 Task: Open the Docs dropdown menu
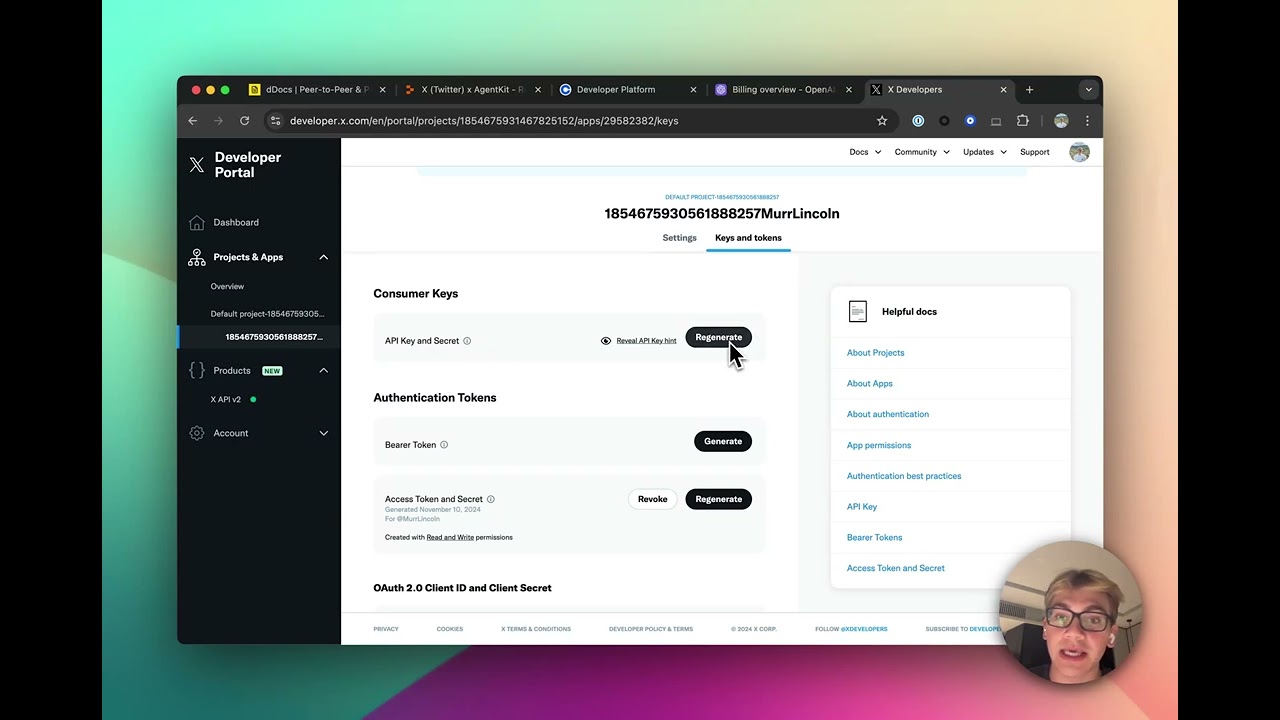point(865,152)
